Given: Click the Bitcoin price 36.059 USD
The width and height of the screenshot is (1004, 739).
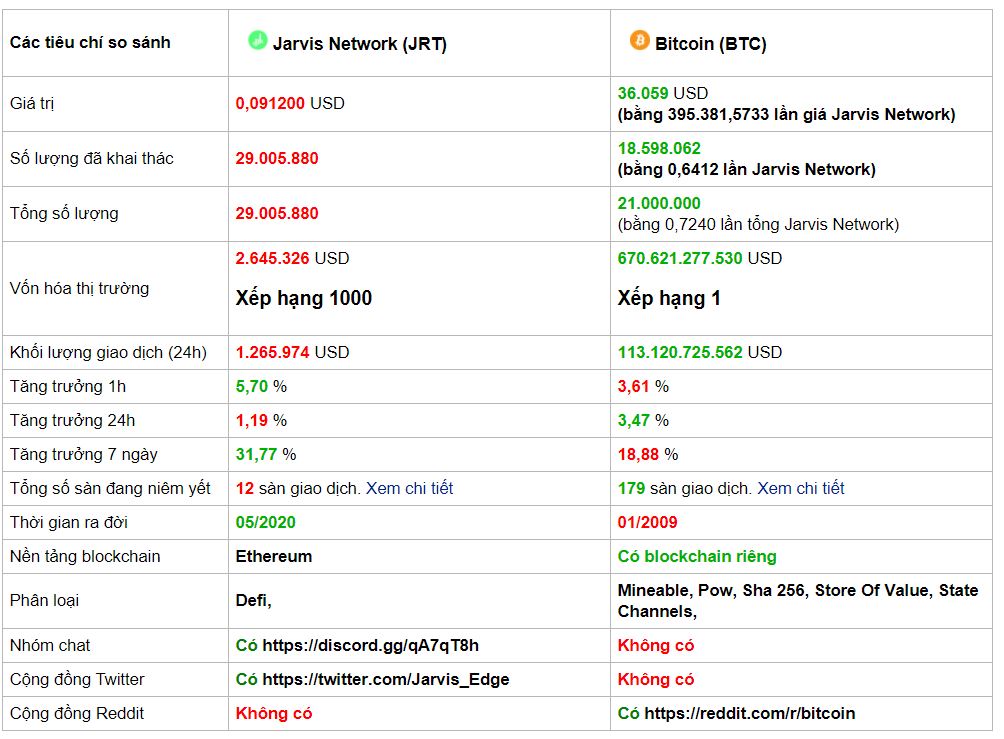Looking at the screenshot, I should click(663, 93).
